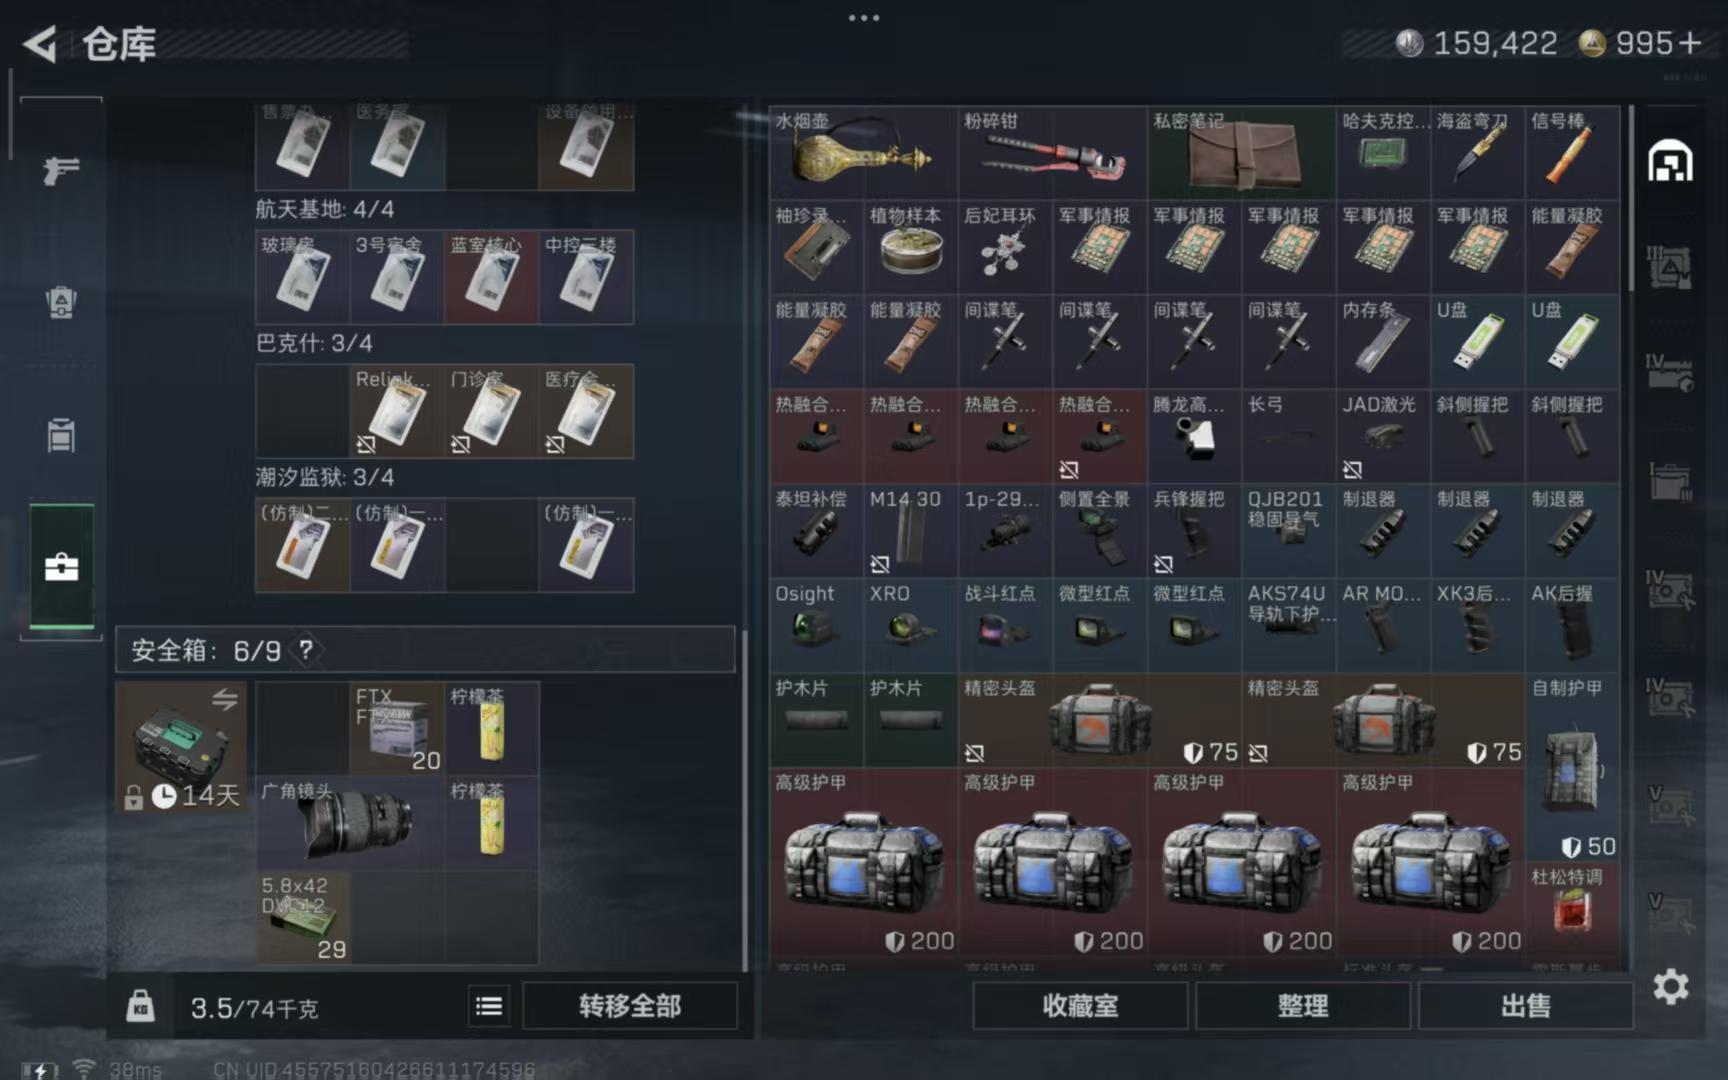Select the 蓝室核心 key card
The width and height of the screenshot is (1728, 1080).
click(x=491, y=276)
